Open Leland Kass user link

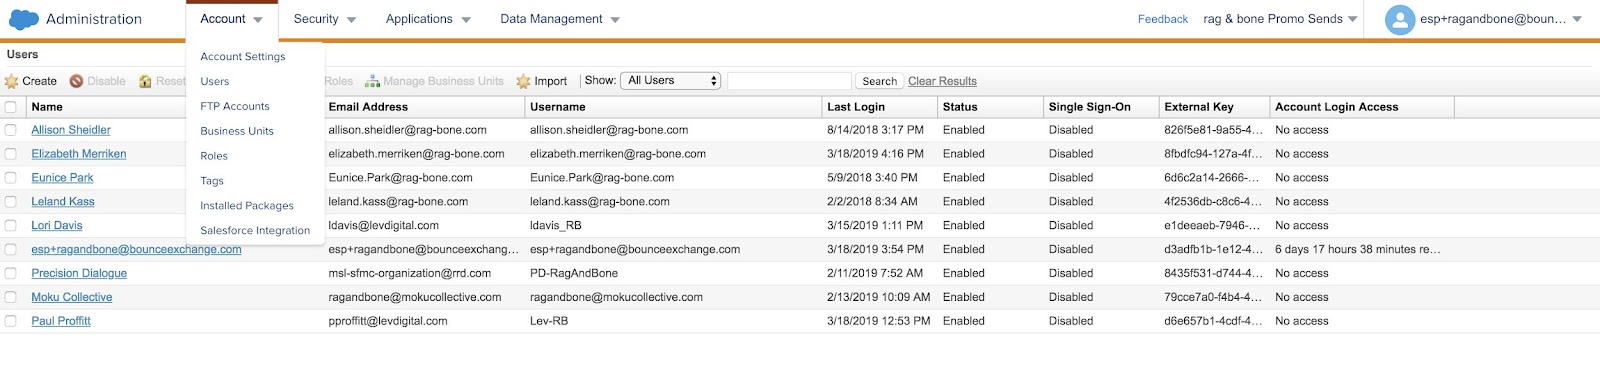[x=63, y=202]
